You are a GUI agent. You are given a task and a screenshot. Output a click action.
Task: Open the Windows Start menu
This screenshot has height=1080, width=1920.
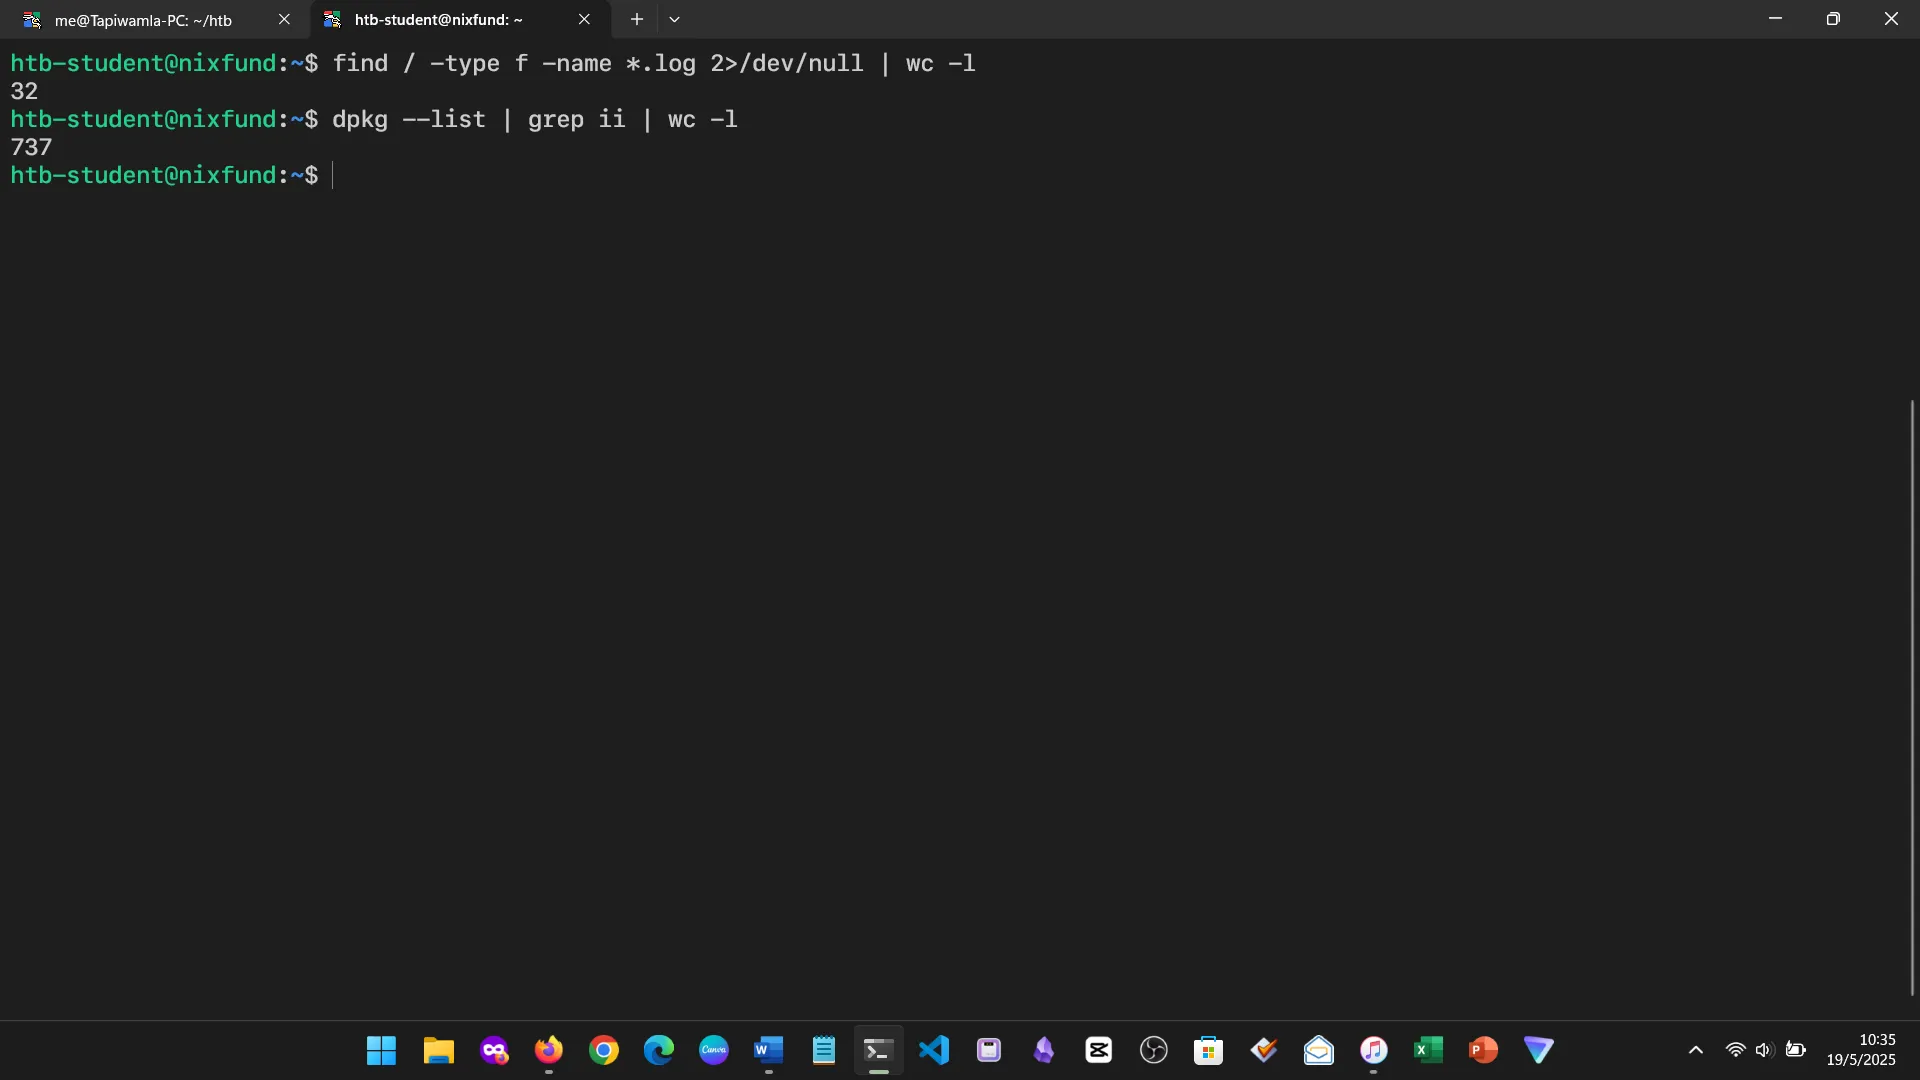coord(381,1050)
